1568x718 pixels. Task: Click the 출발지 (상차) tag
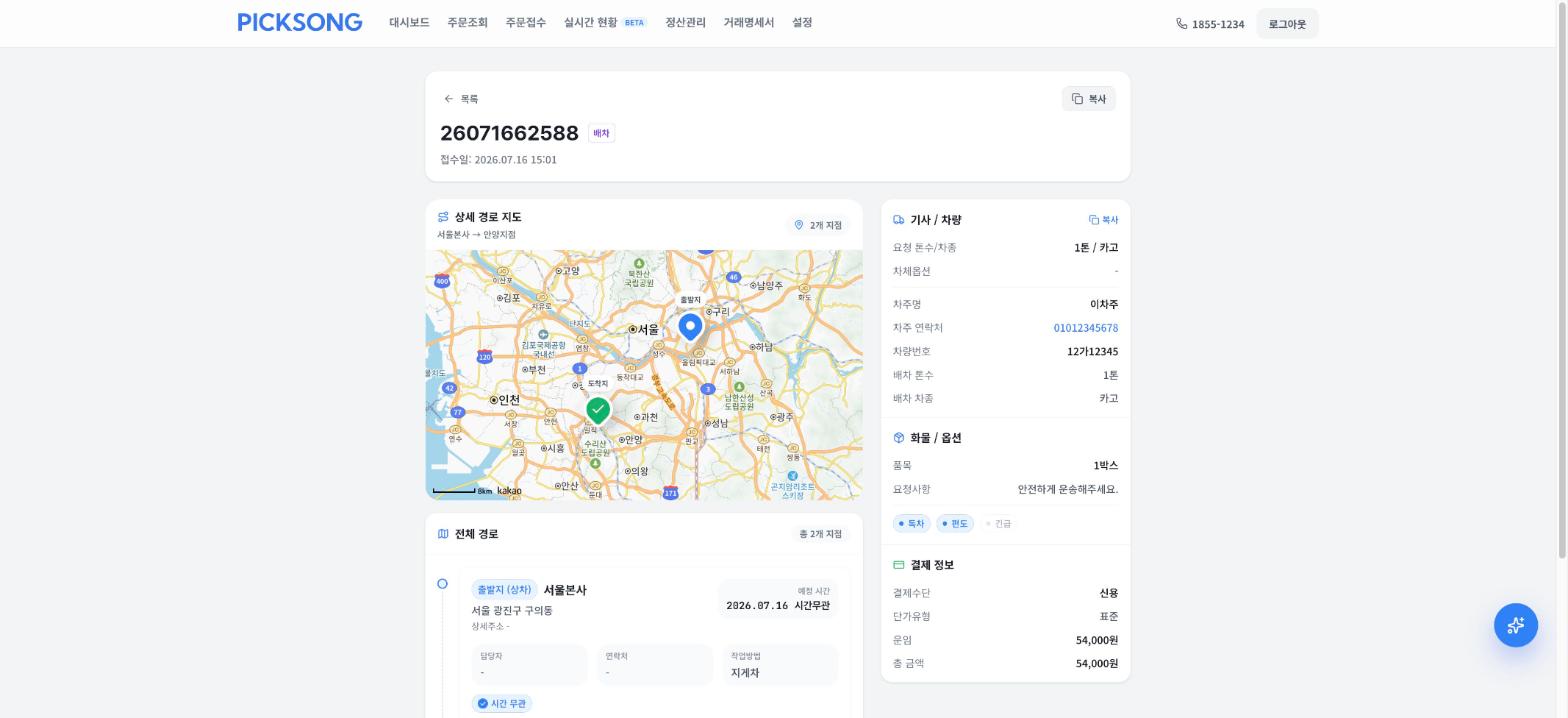tap(504, 590)
